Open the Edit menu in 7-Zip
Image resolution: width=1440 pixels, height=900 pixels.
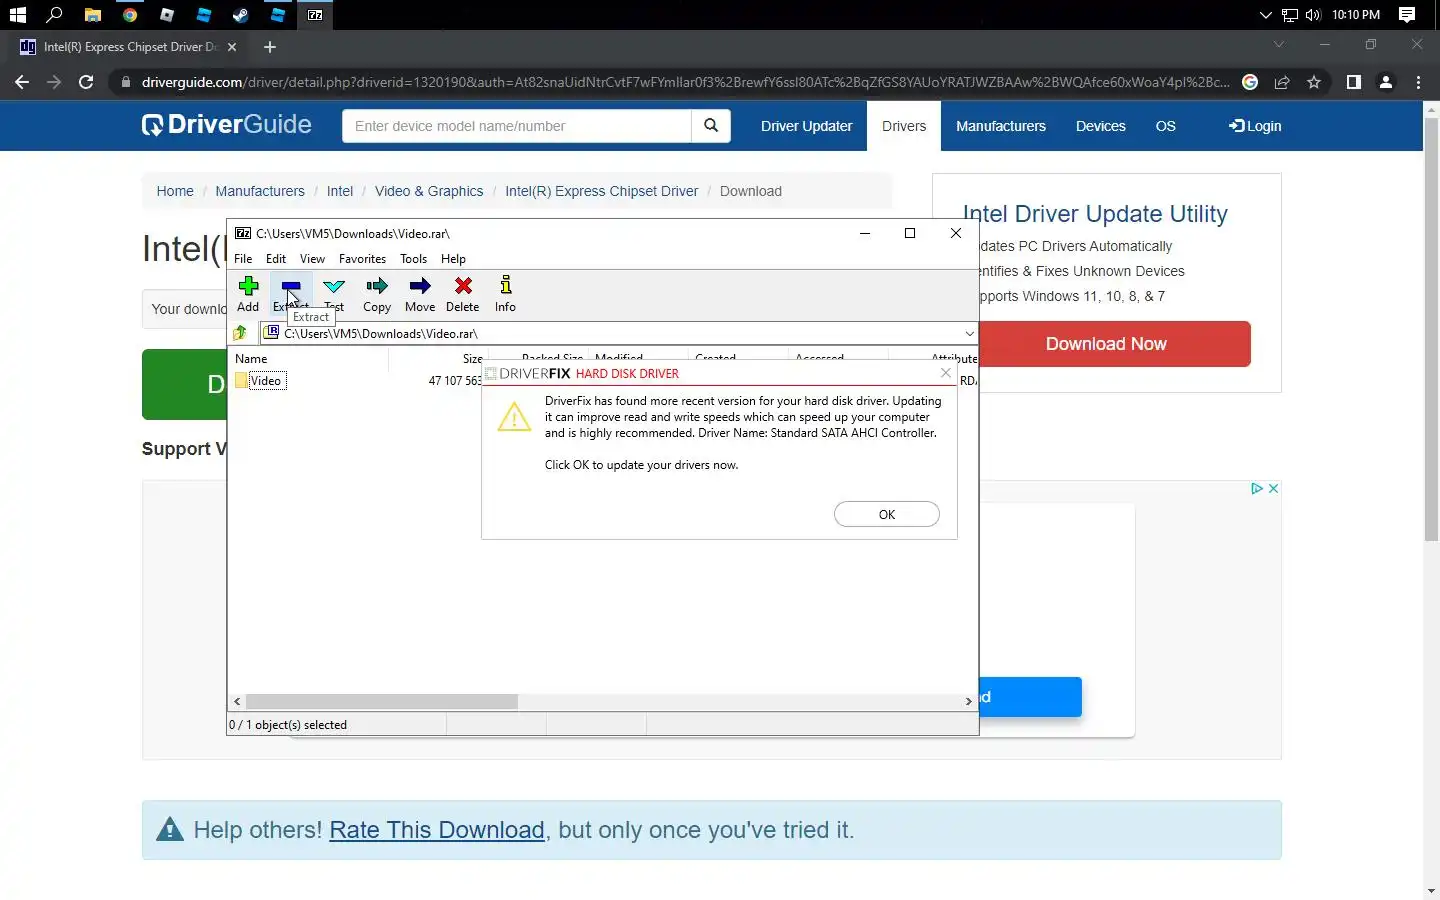click(x=276, y=259)
